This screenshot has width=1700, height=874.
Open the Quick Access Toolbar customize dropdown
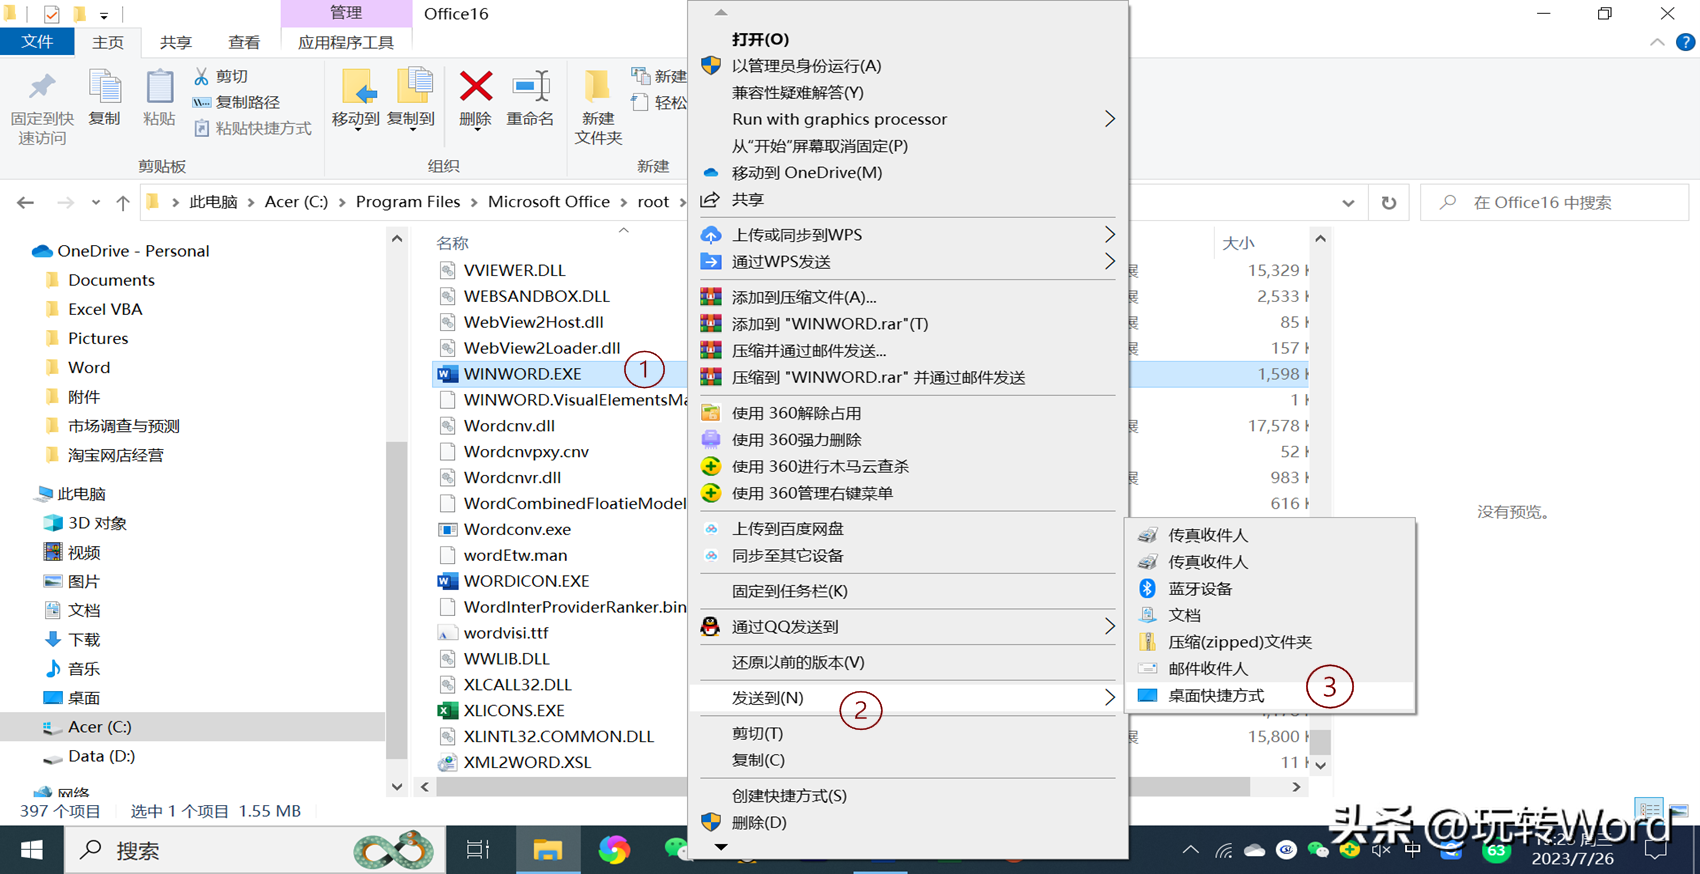coord(104,15)
